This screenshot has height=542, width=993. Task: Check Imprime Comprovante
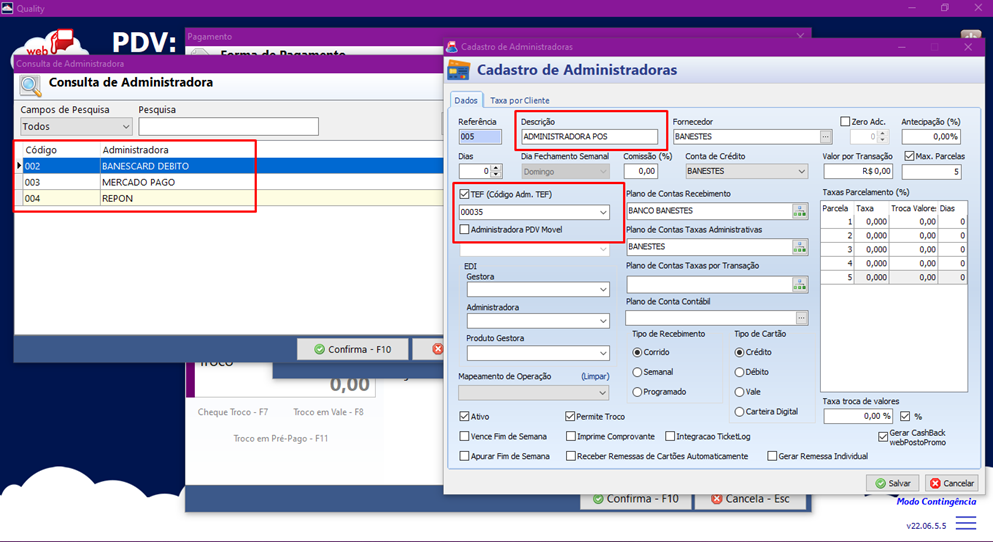pyautogui.click(x=571, y=436)
